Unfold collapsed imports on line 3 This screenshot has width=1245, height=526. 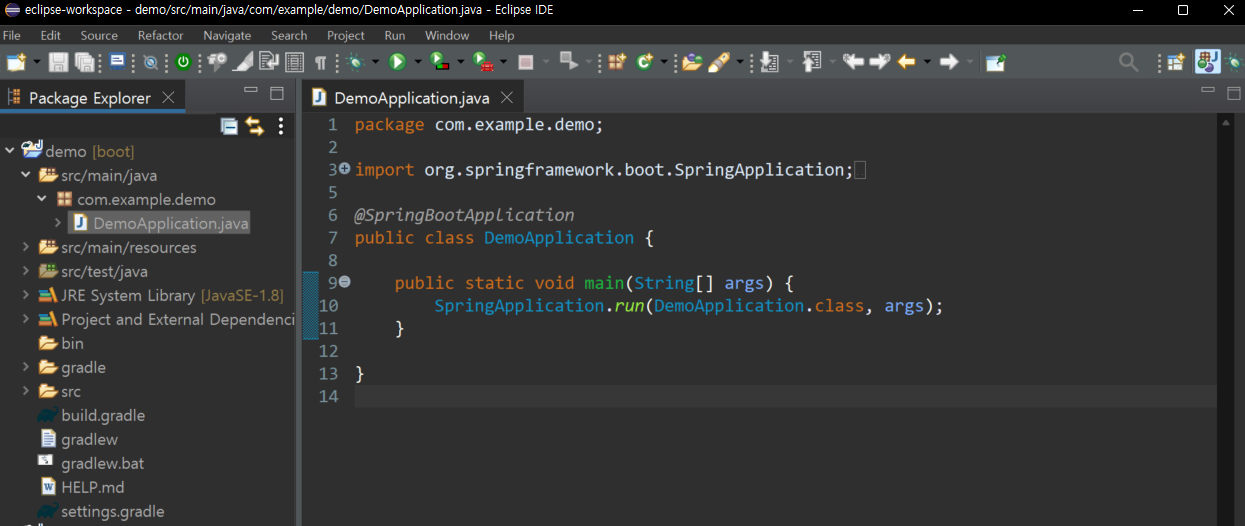tap(344, 169)
